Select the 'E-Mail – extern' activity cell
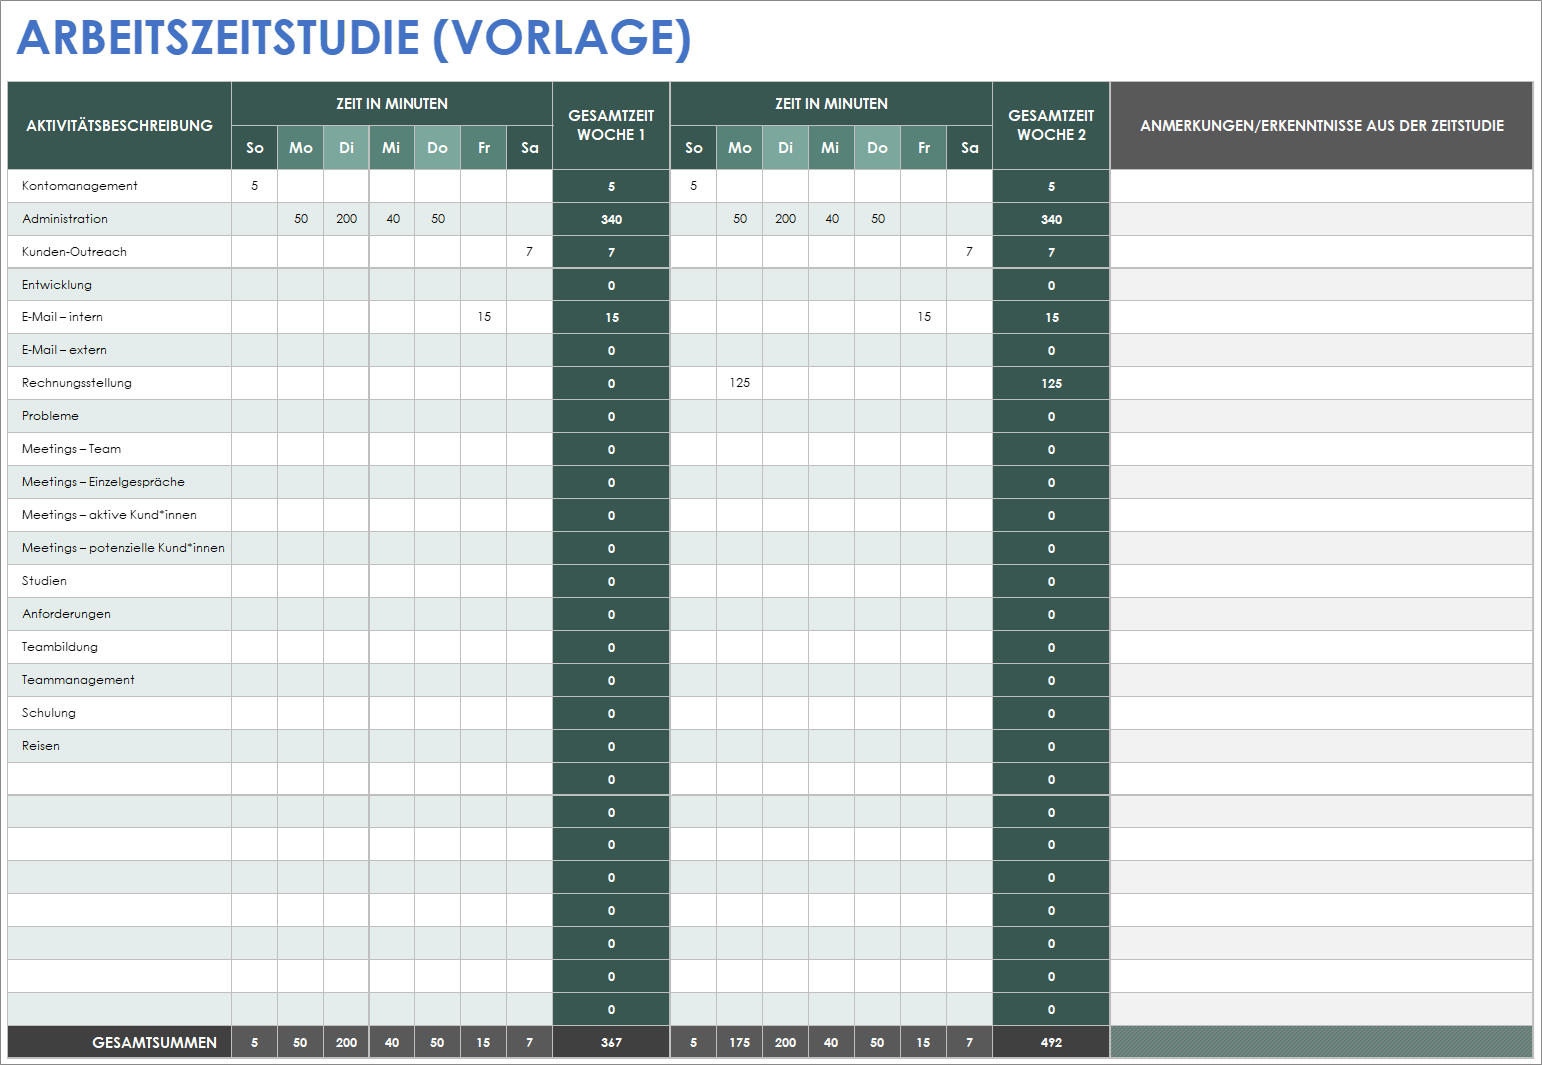This screenshot has height=1065, width=1542. (x=120, y=350)
